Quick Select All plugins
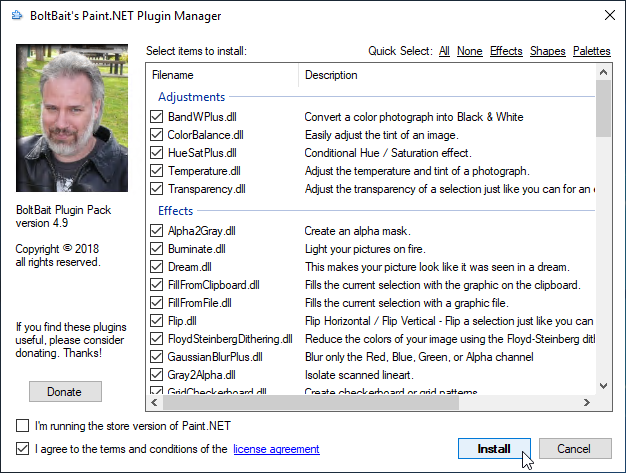 click(x=444, y=51)
